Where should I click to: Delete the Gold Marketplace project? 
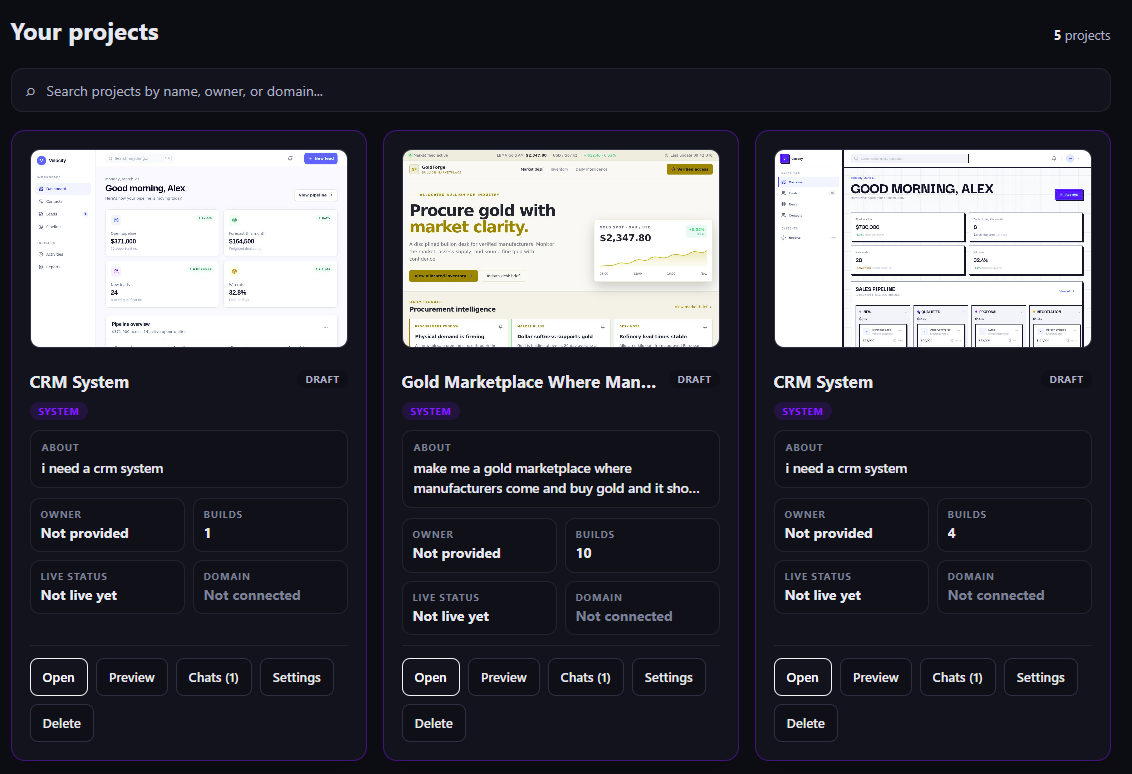[x=434, y=723]
